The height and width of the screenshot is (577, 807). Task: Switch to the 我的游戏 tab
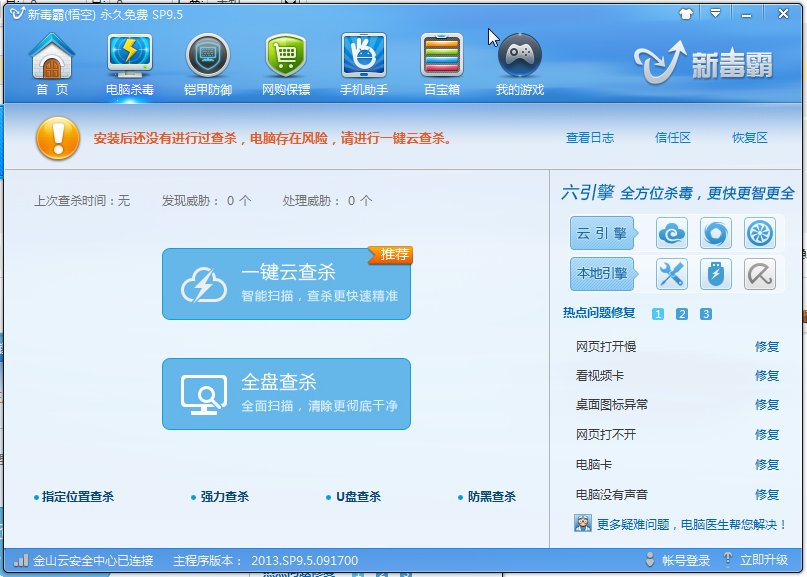(520, 64)
